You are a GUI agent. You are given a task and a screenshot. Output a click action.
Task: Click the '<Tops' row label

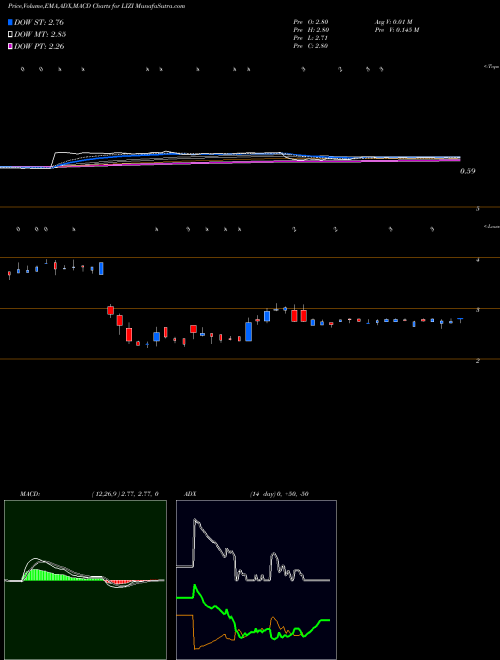pos(491,67)
